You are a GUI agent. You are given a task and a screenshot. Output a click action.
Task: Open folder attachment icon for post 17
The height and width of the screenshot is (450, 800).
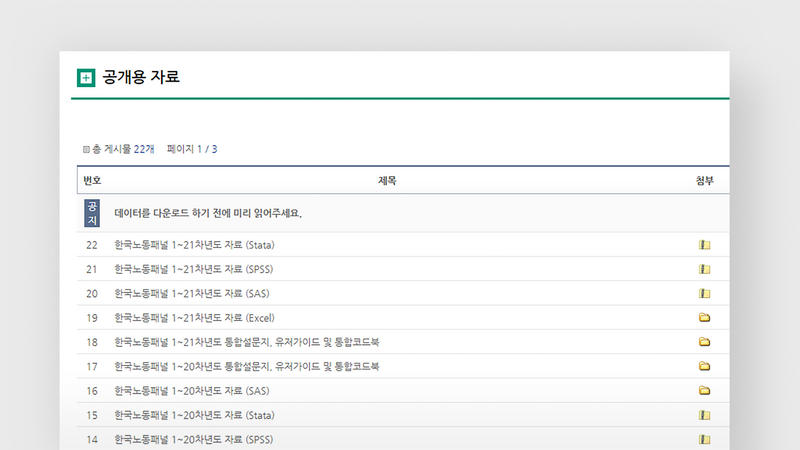tap(704, 367)
